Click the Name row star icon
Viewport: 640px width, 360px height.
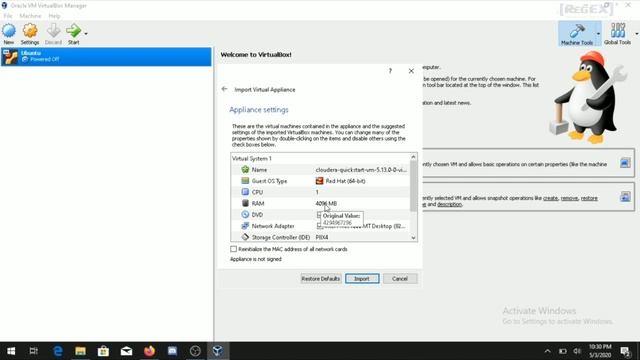245,169
